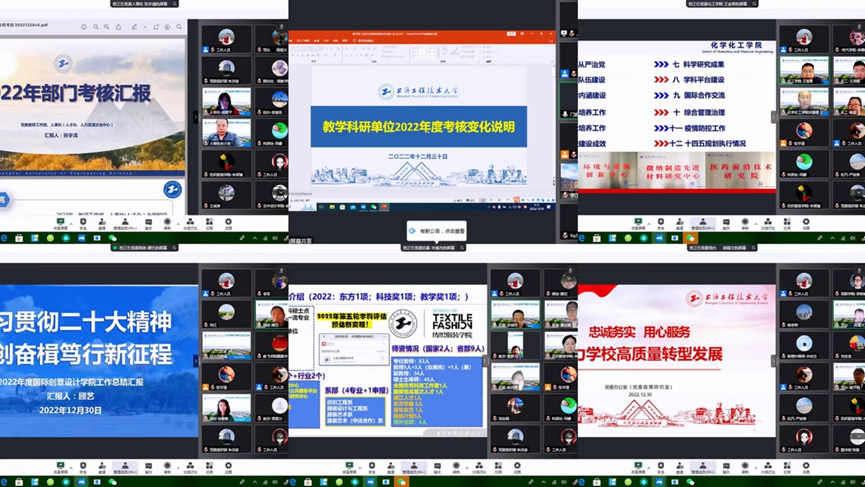This screenshot has height=487, width=865.
Task: Select the blue-shirted man's video tile in the top-left meeting
Action: [227, 131]
